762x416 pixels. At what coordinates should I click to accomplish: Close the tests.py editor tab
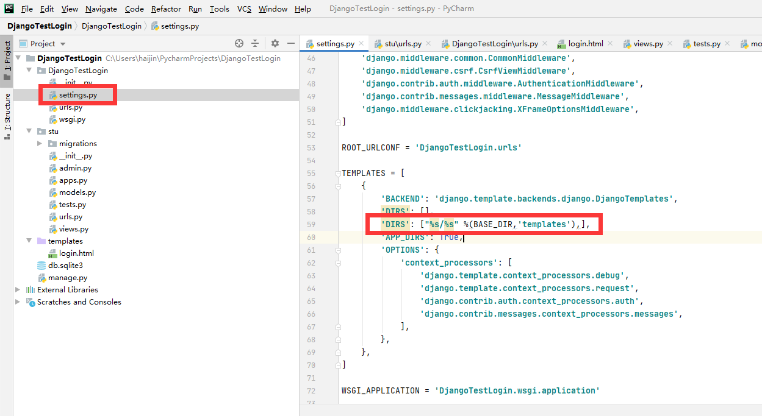tap(727, 43)
